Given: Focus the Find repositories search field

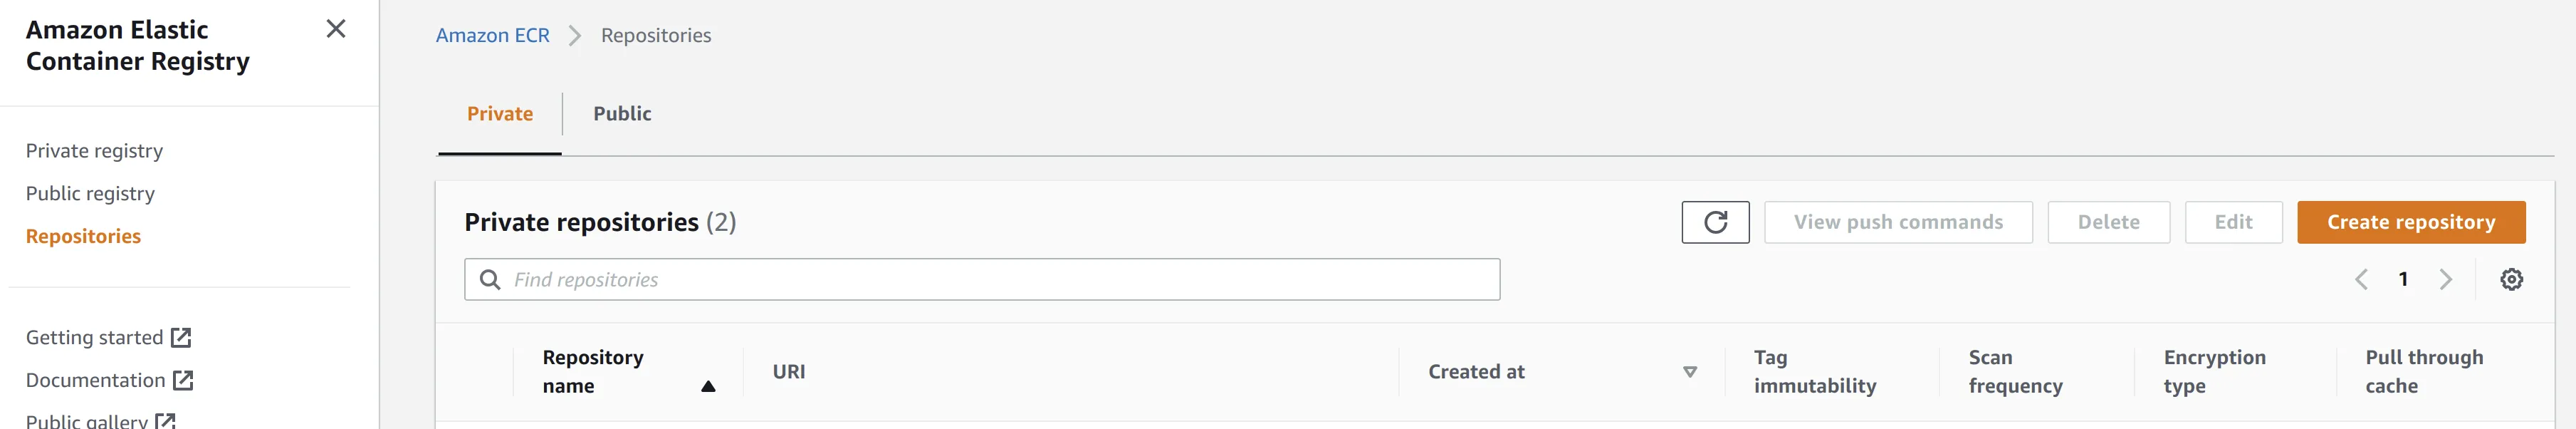Looking at the screenshot, I should point(1000,280).
